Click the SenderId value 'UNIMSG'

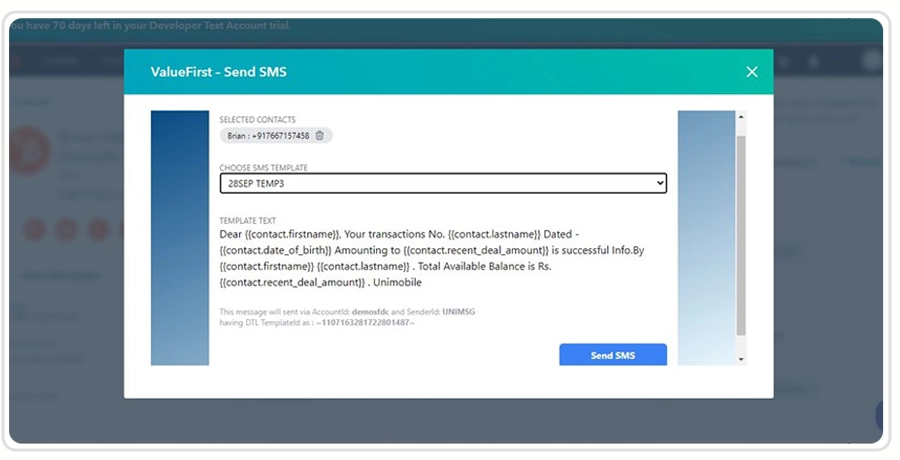click(x=459, y=312)
